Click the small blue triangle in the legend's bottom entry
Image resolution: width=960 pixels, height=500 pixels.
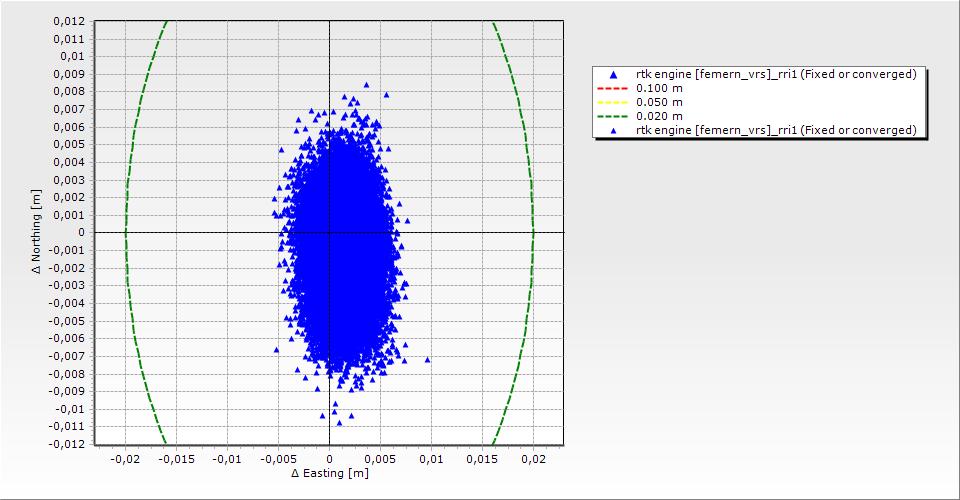[614, 131]
